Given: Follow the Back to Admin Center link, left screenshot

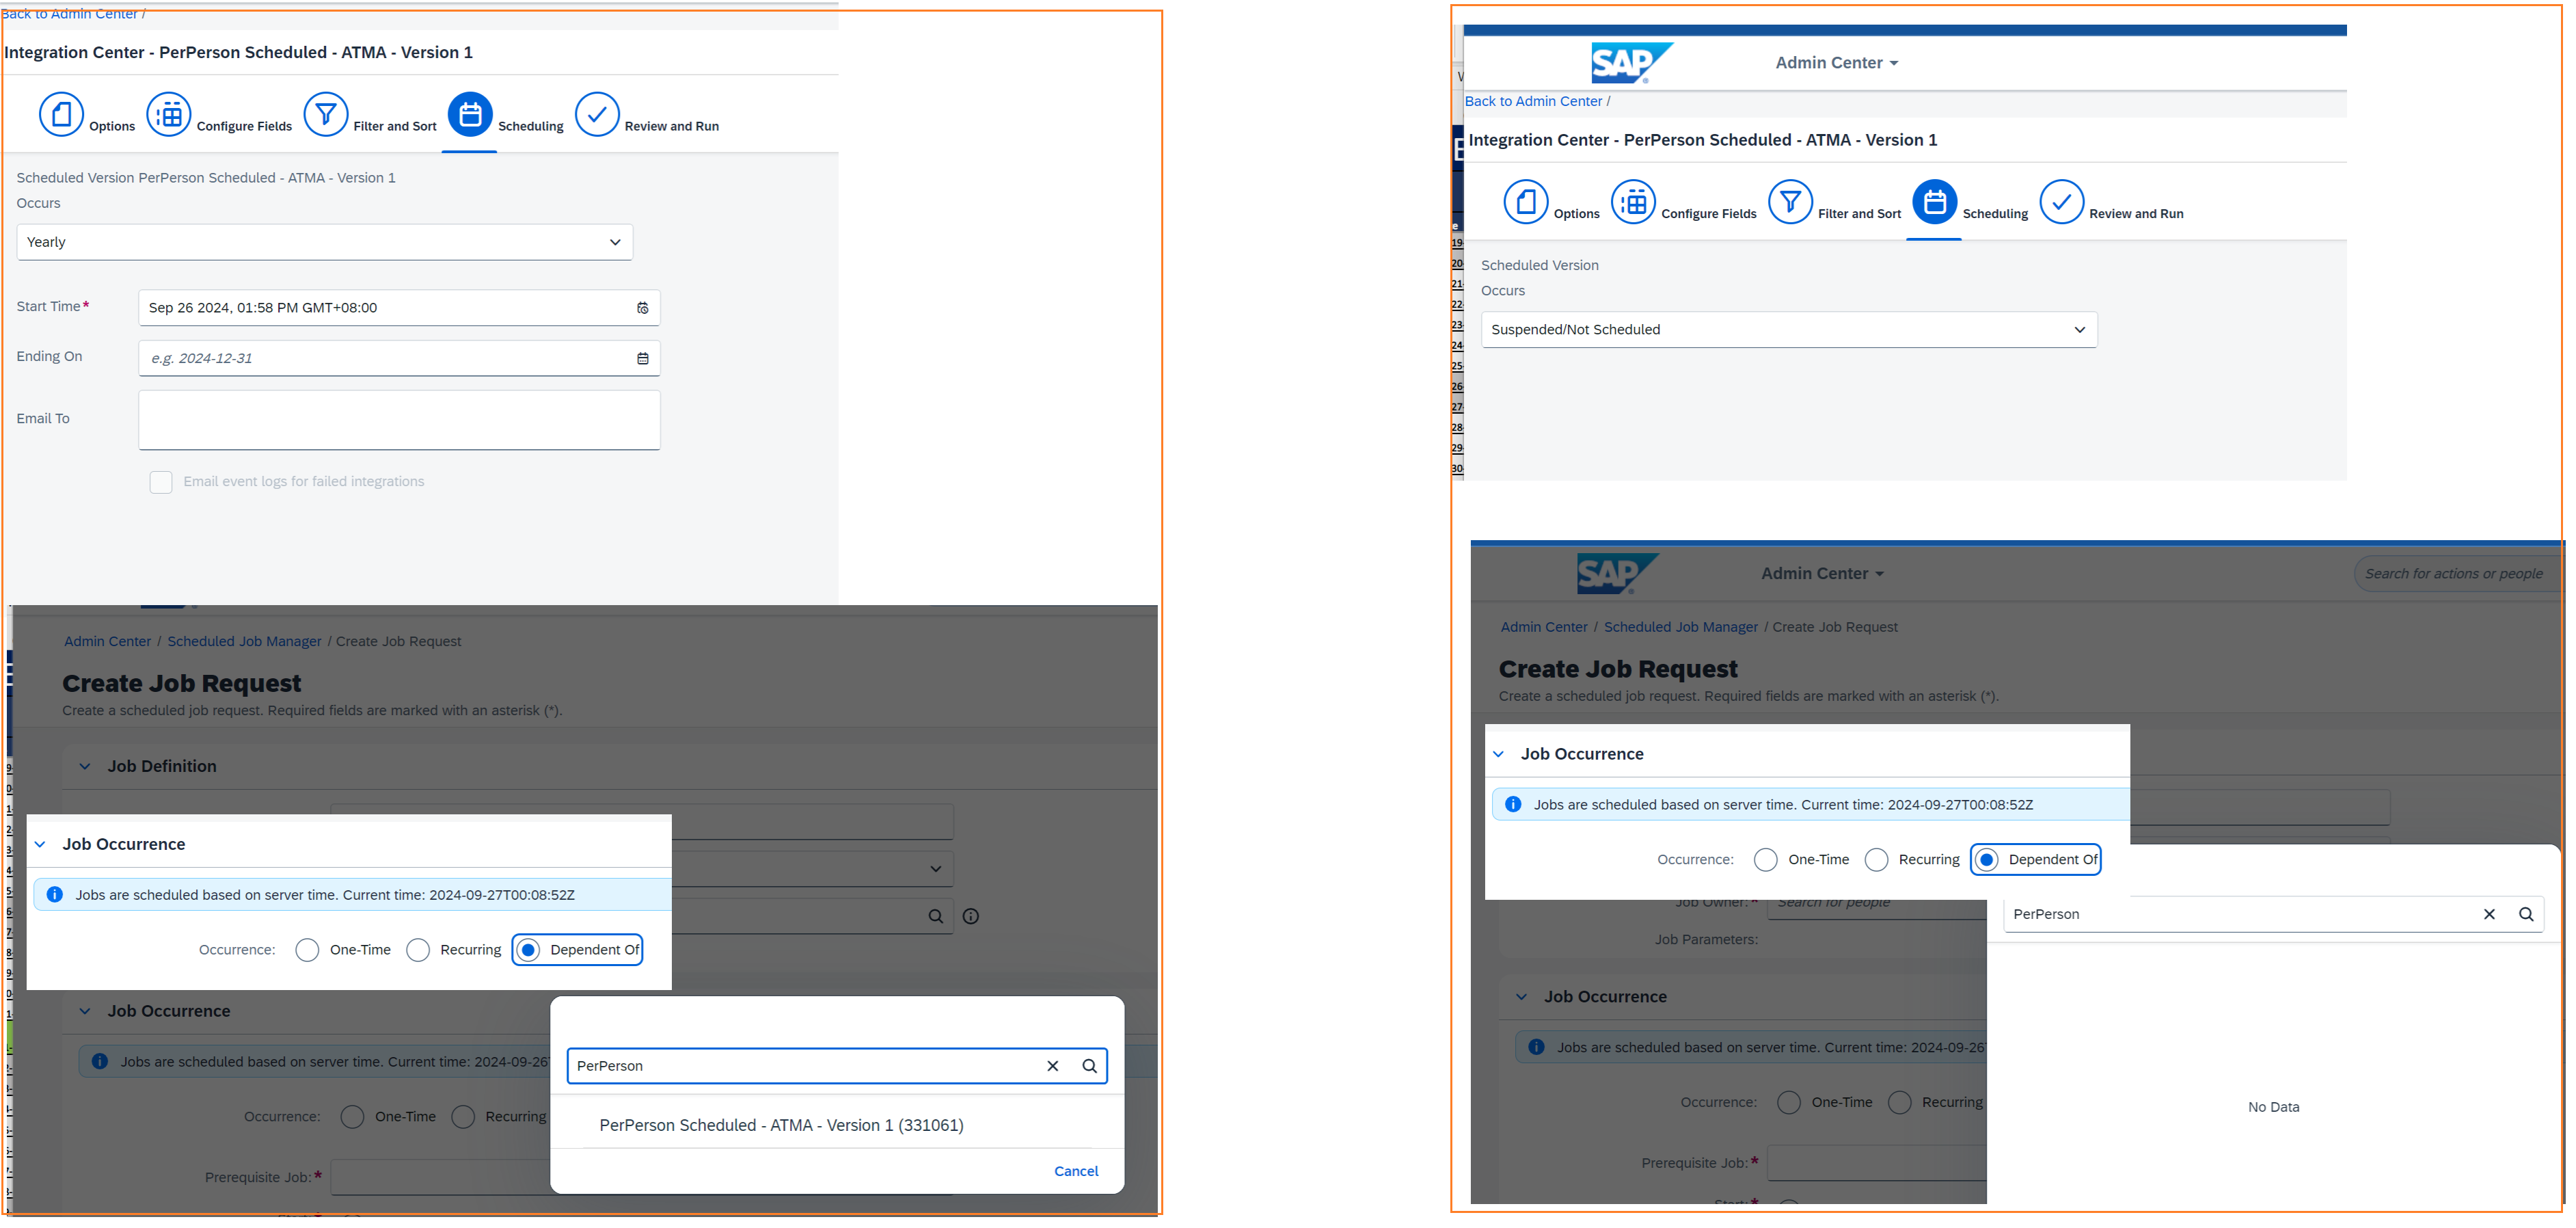Looking at the screenshot, I should [69, 13].
